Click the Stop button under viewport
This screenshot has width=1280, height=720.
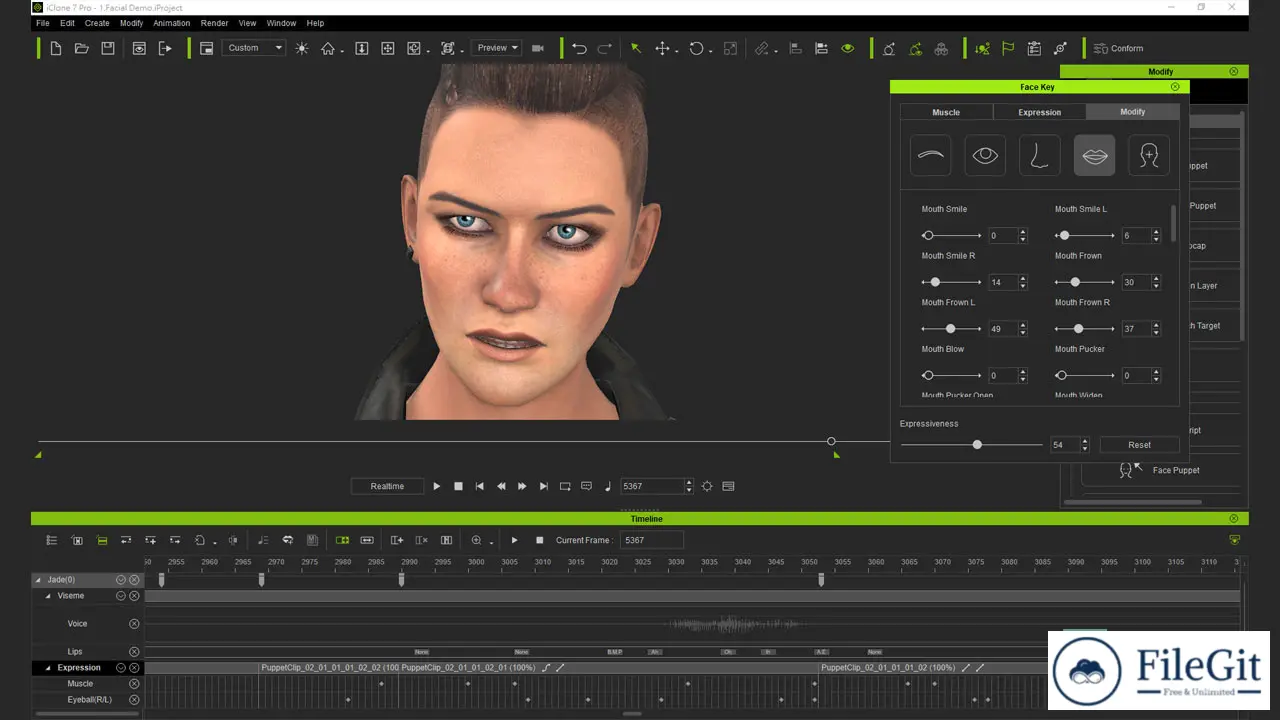(x=458, y=486)
